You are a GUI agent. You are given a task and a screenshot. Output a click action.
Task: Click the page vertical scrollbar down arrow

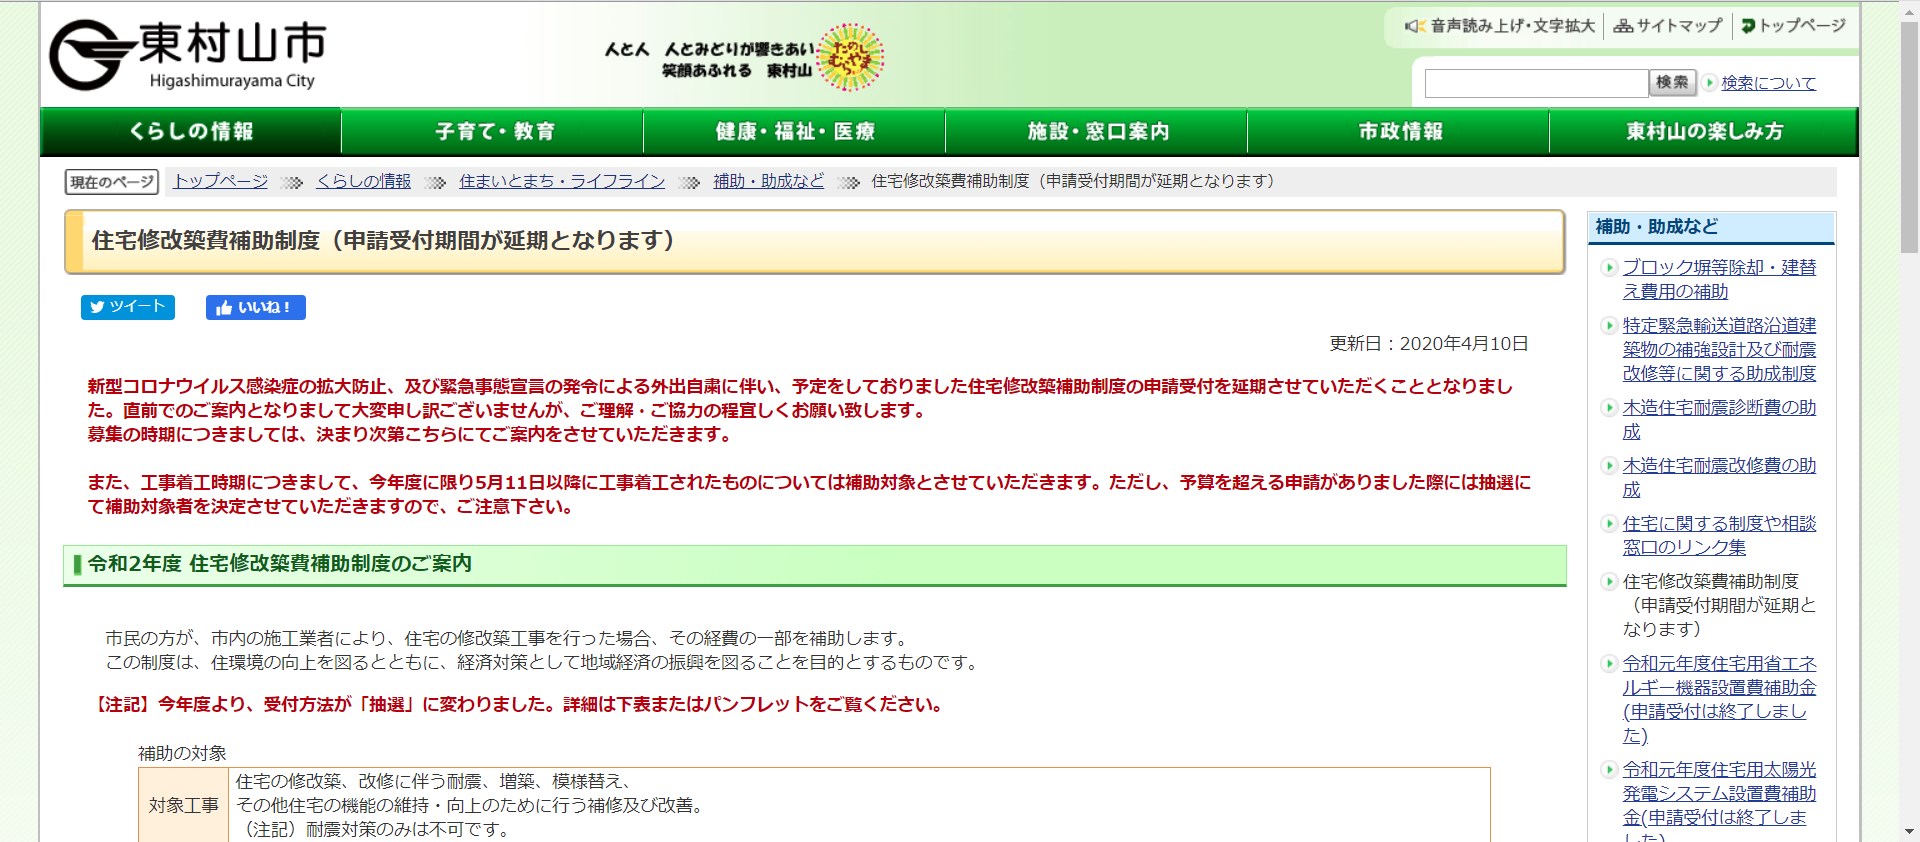pyautogui.click(x=1908, y=832)
